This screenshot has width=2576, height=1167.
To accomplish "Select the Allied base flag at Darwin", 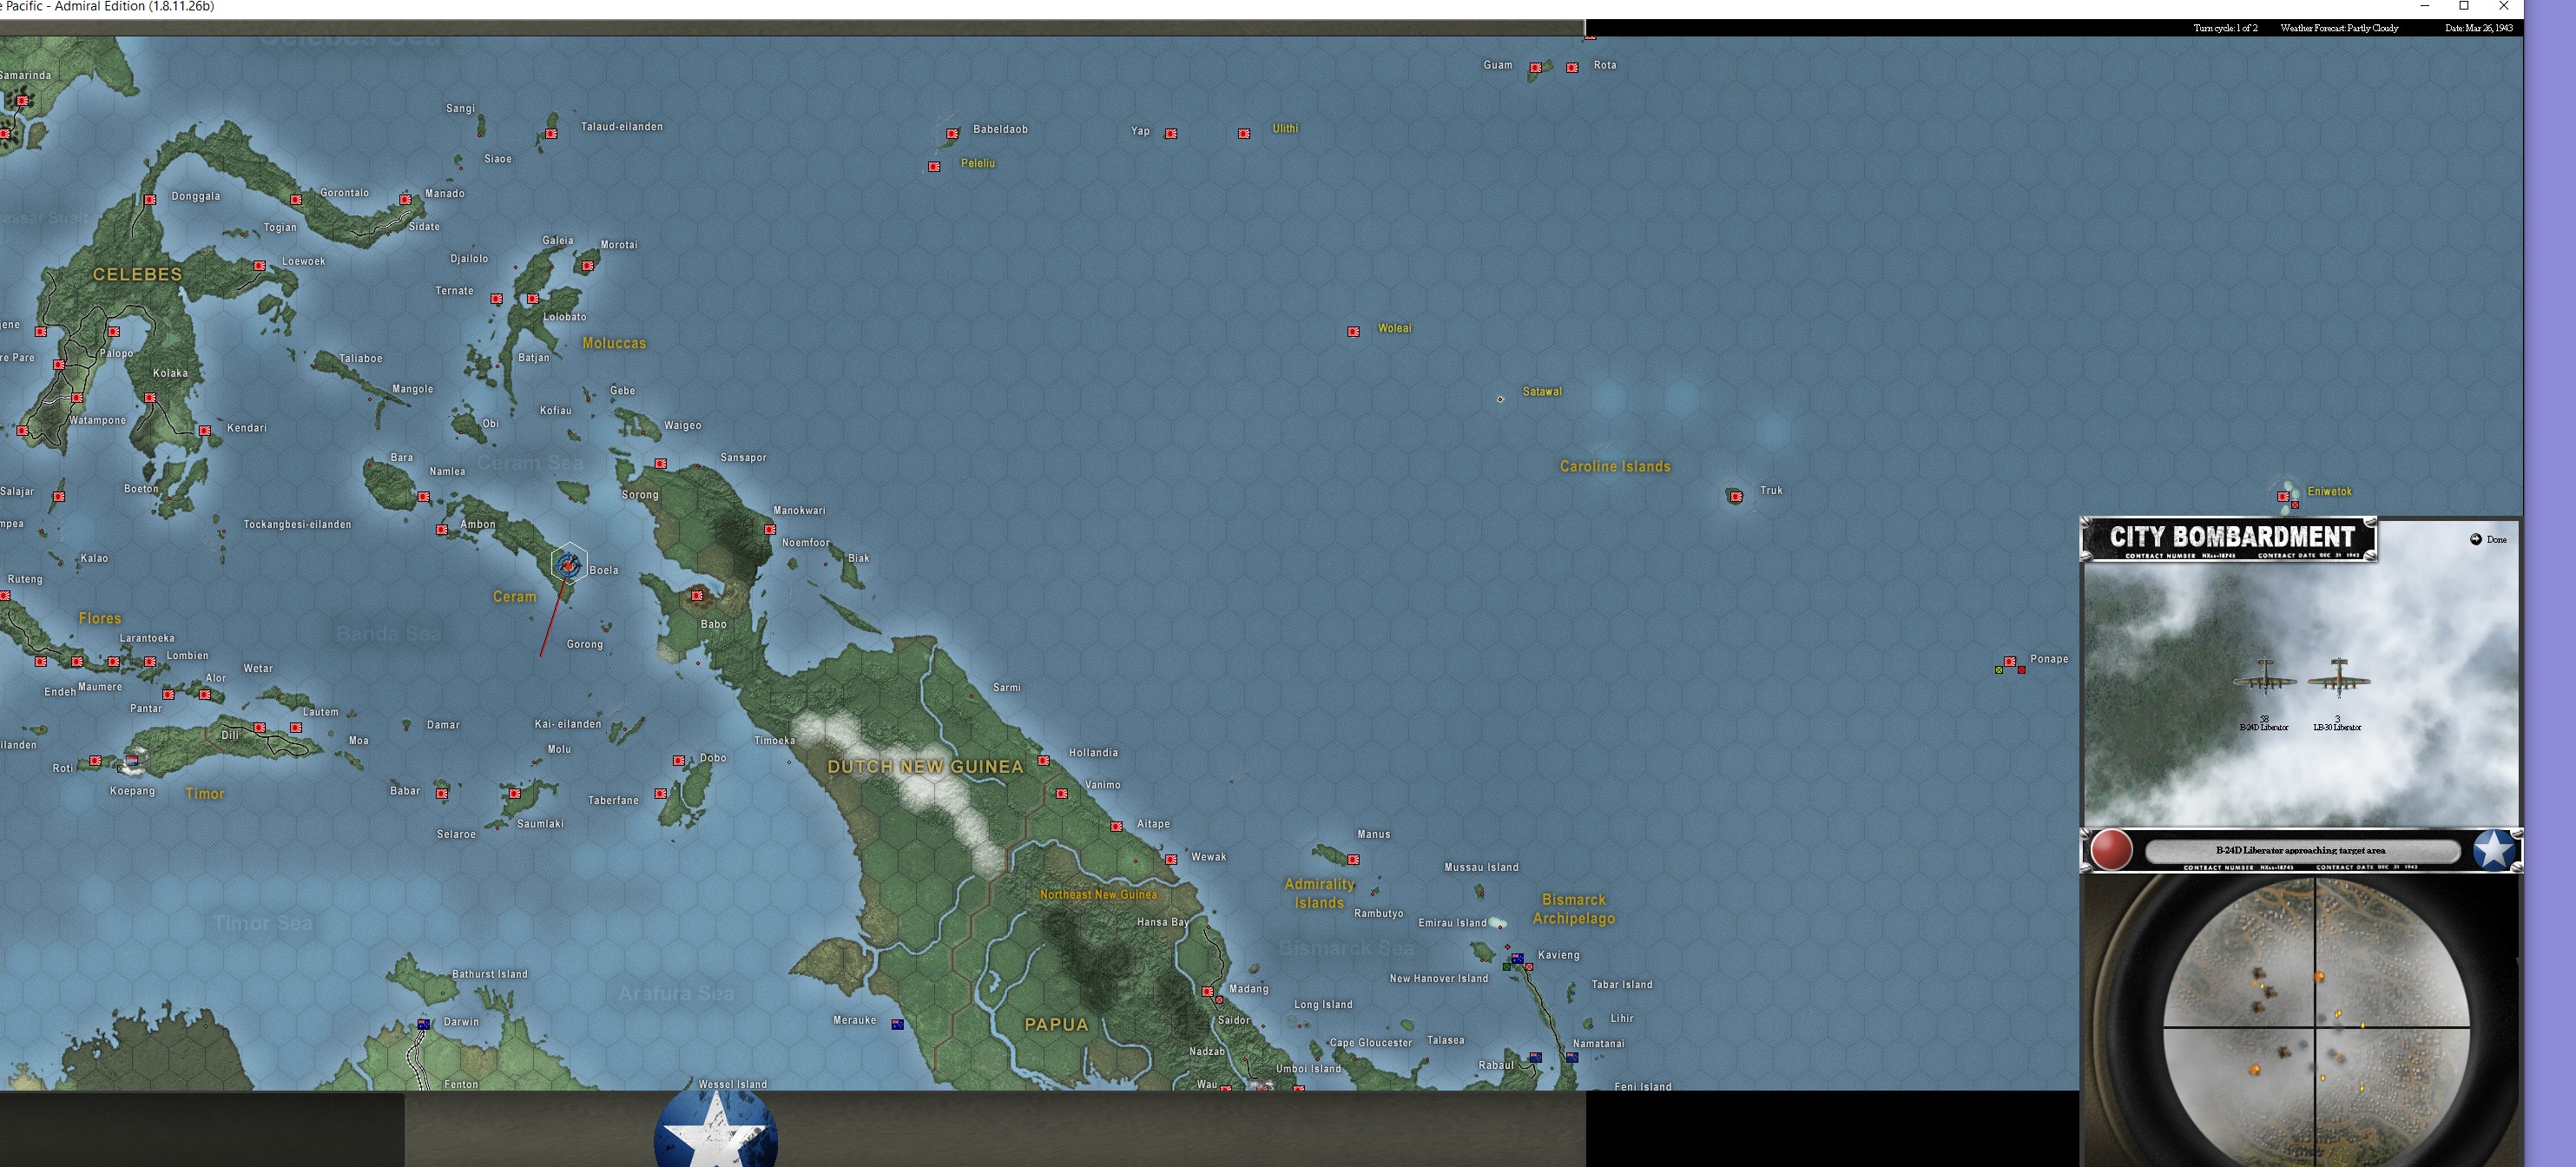I will [x=424, y=1025].
